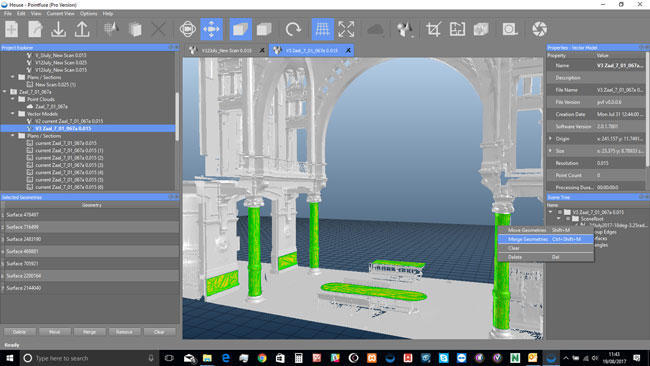Collapse SceneRoot node in Scene Tree
The image size is (650, 366).
pos(559,218)
